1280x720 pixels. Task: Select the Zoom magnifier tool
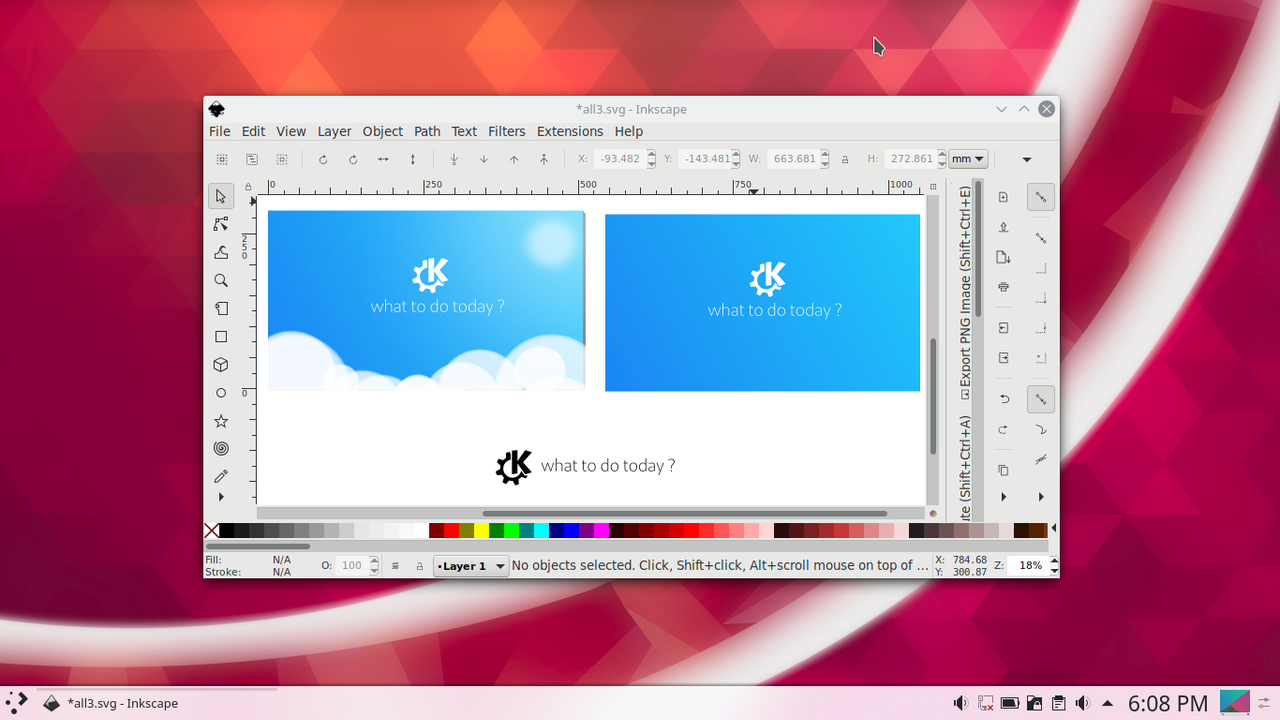click(x=221, y=280)
